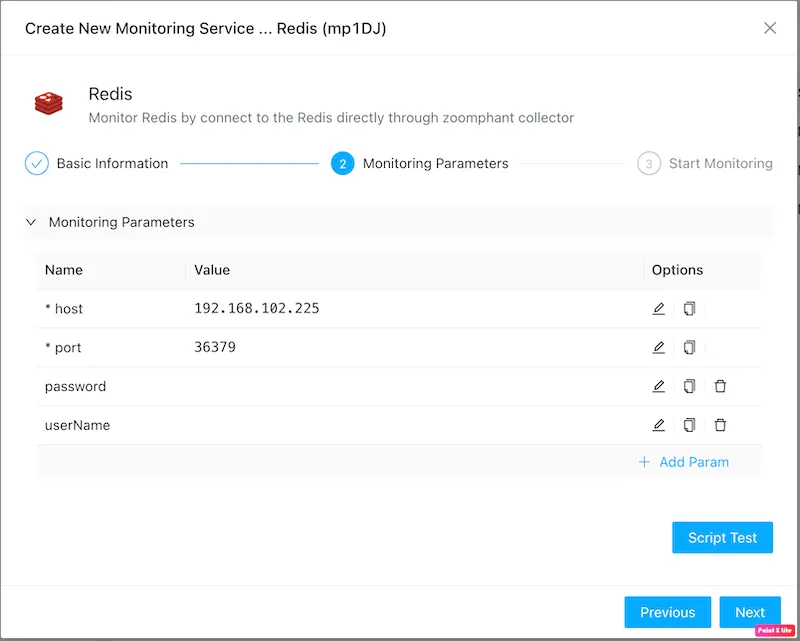Copy the password parameter
The width and height of the screenshot is (800, 641).
tap(689, 386)
